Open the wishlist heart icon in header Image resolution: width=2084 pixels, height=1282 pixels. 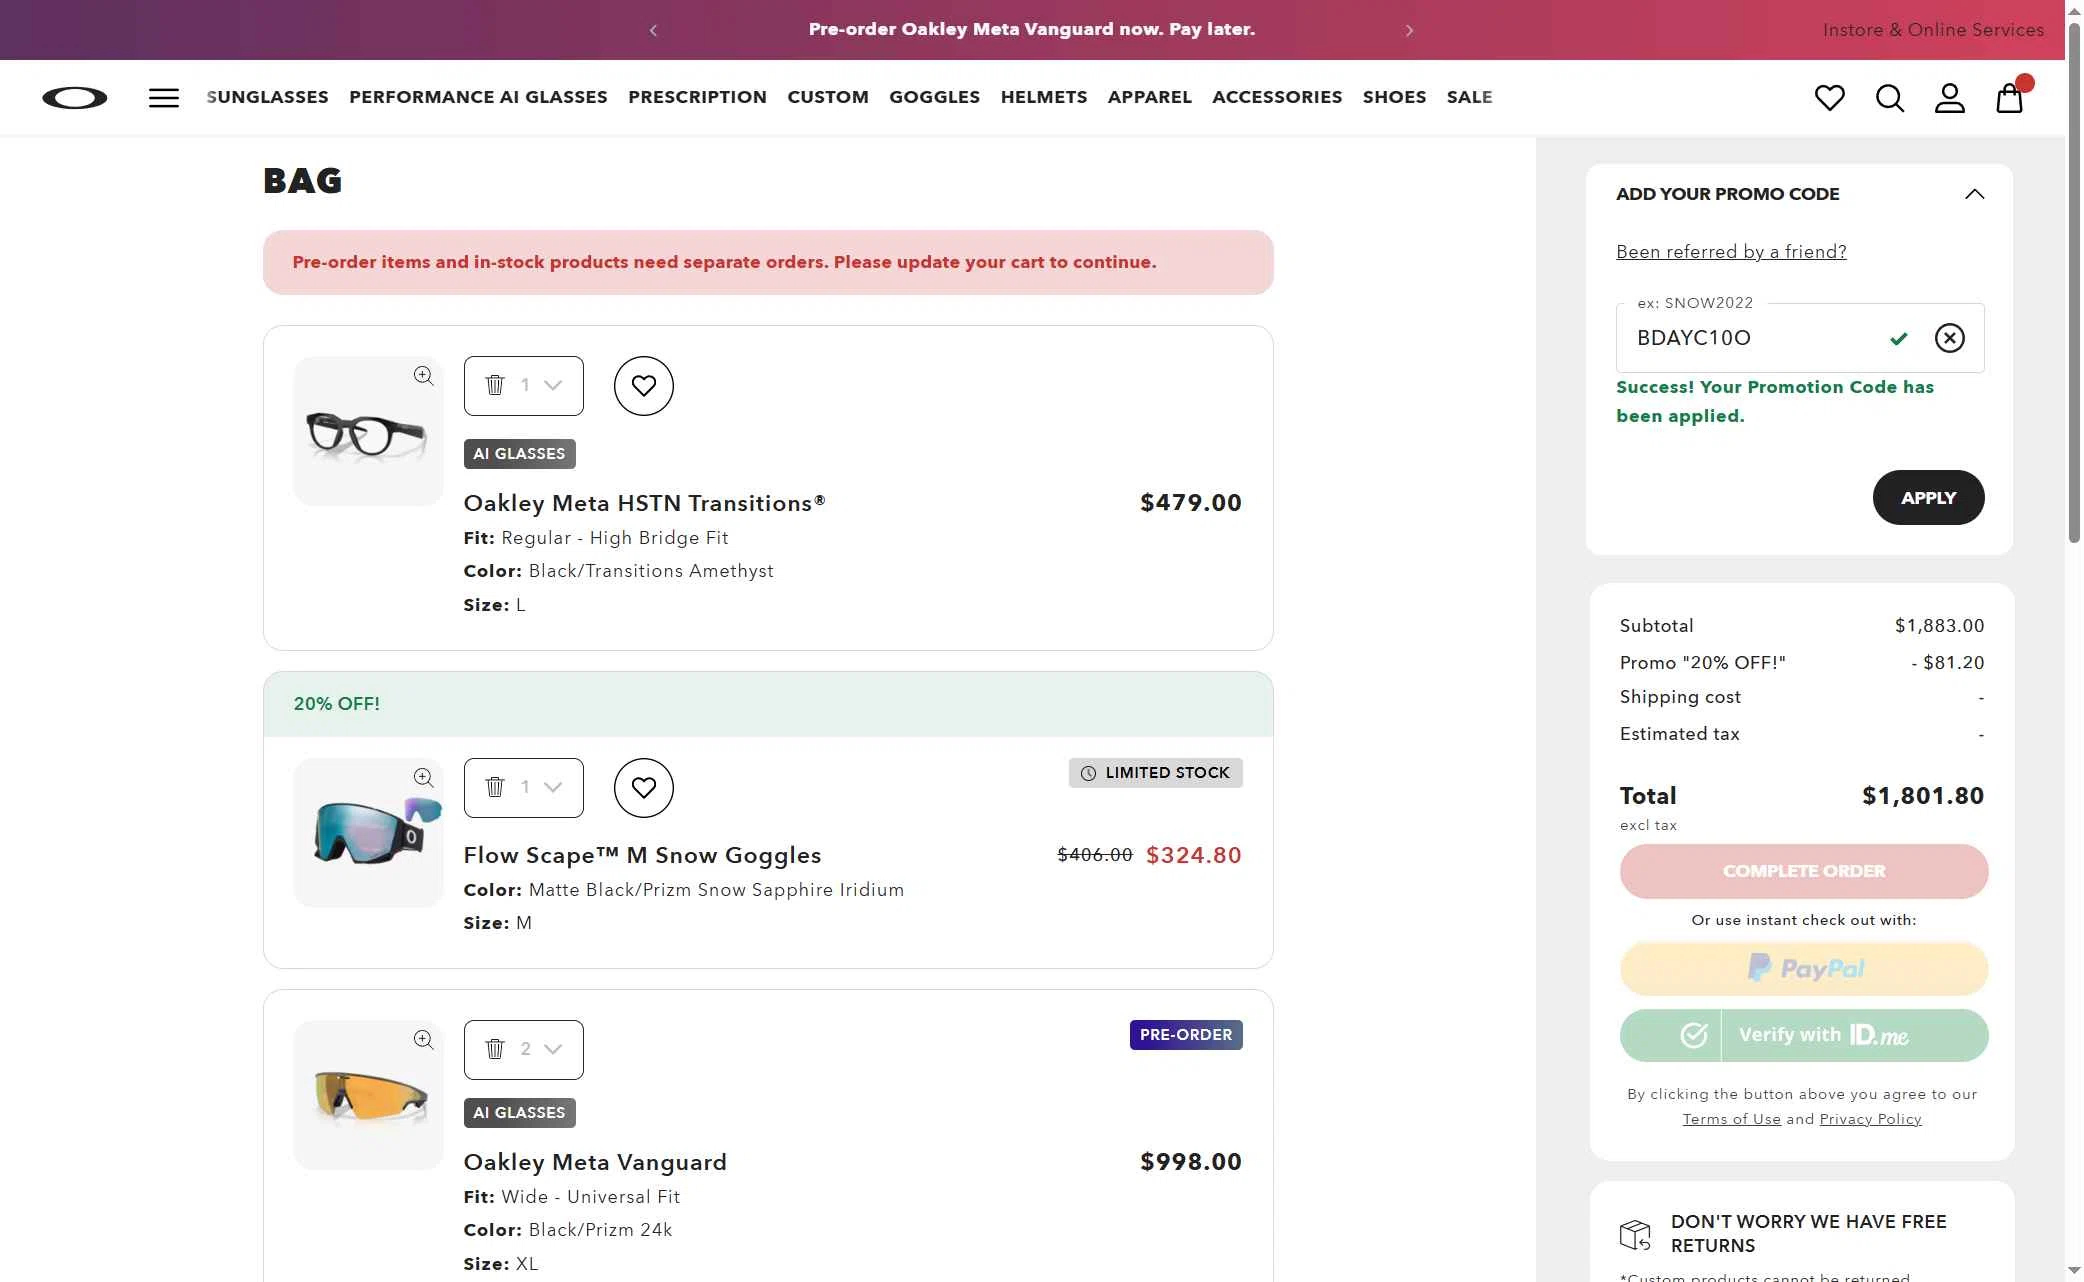(1830, 97)
